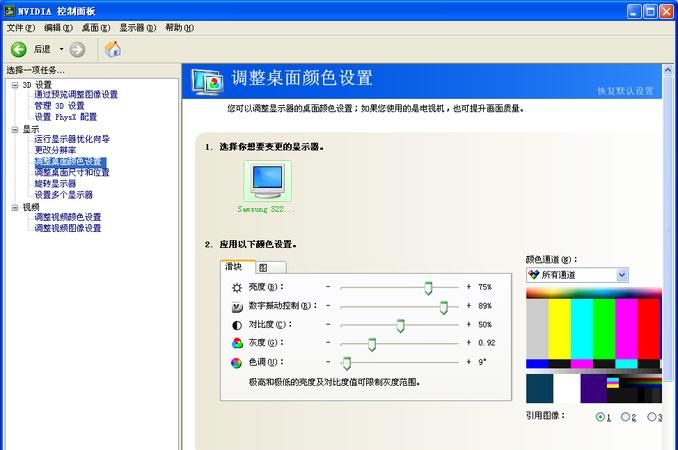Click the 75% brightness value
Image resolution: width=678 pixels, height=450 pixels.
pyautogui.click(x=485, y=287)
